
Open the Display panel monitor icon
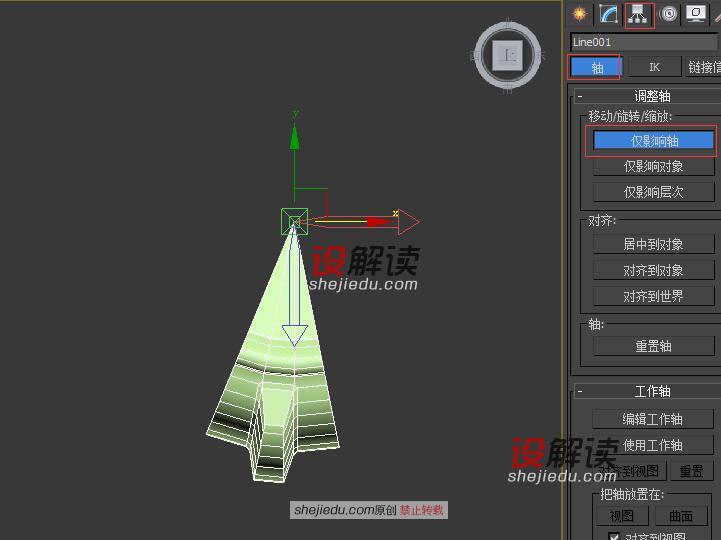[696, 14]
